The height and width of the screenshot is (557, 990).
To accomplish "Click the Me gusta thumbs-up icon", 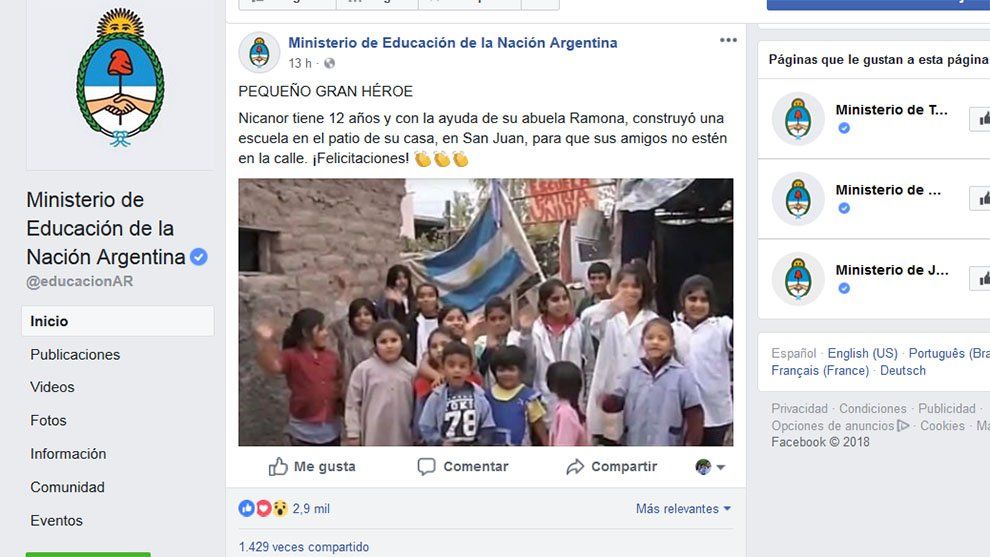I will (x=278, y=467).
